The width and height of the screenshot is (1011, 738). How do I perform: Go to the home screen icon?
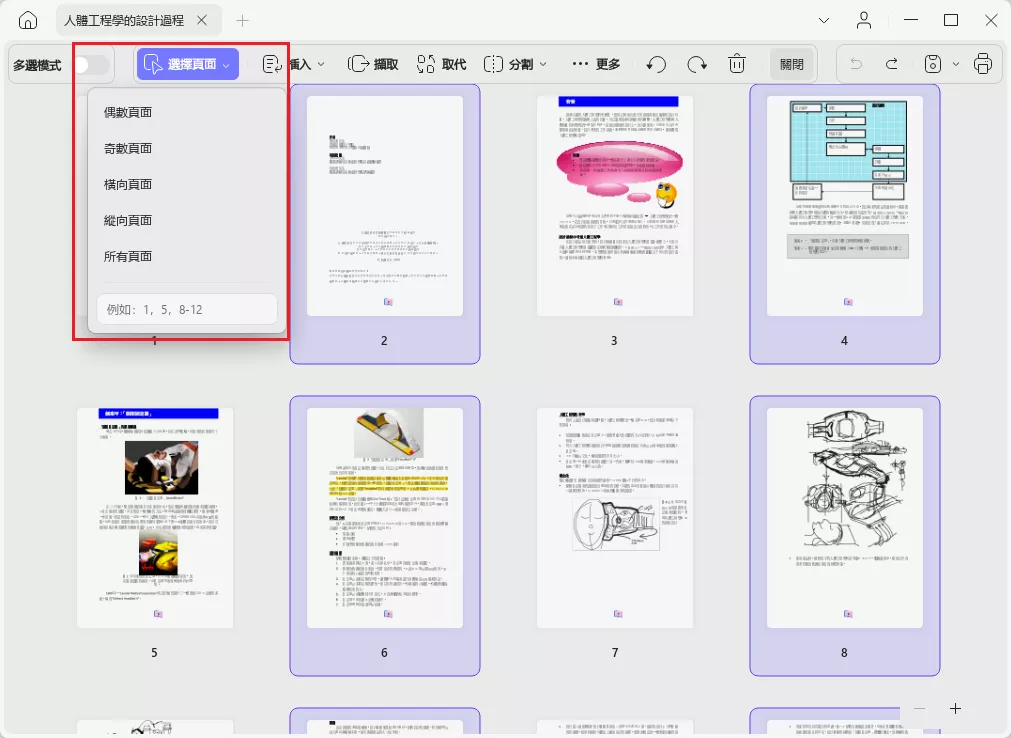(28, 21)
